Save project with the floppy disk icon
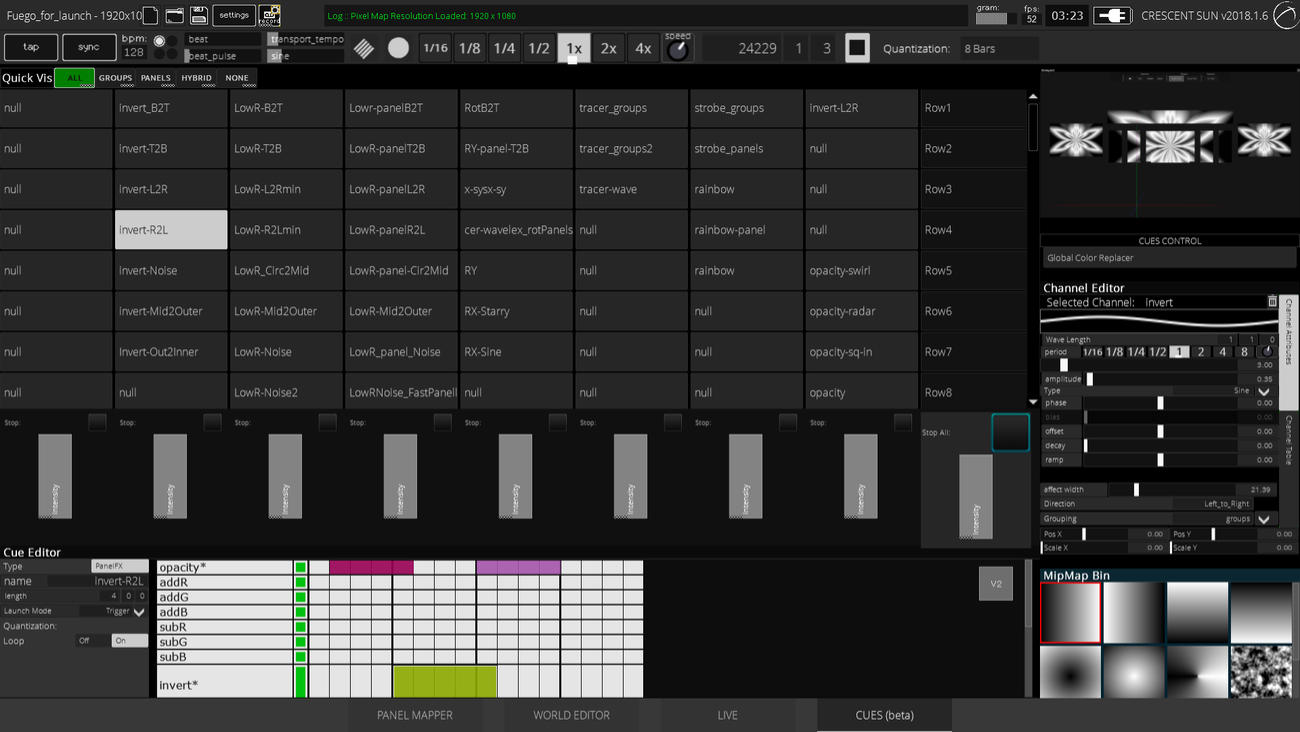 [199, 15]
